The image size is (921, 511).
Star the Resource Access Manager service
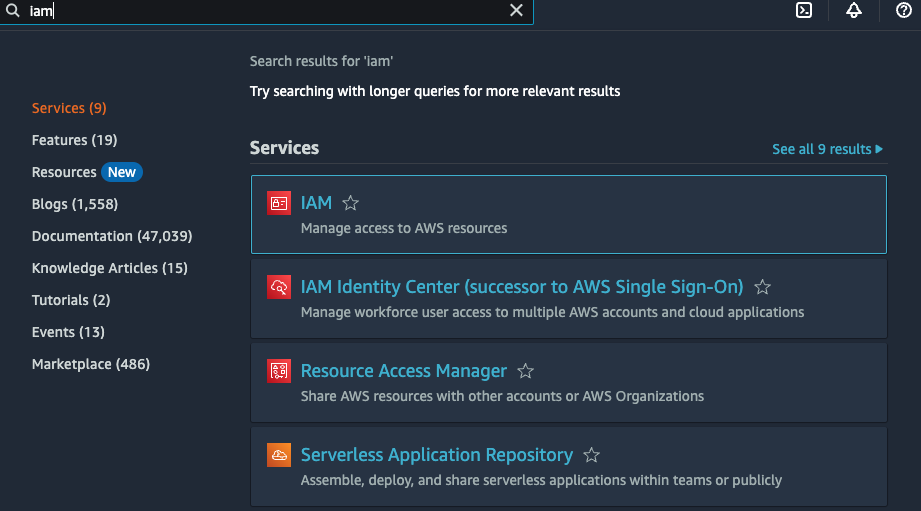[525, 371]
